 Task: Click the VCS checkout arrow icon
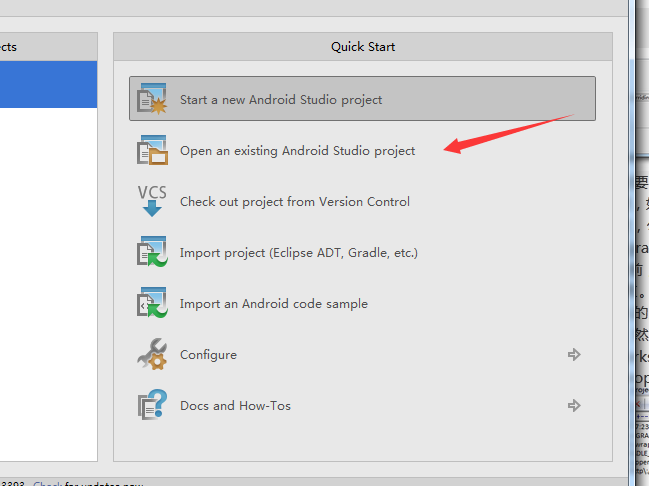click(152, 201)
